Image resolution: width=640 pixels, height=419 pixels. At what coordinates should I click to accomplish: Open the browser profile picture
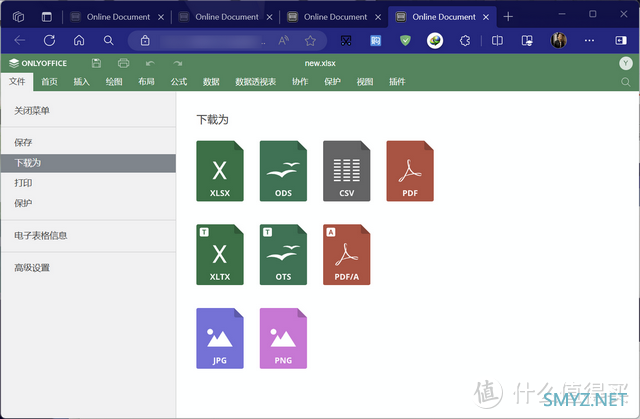tap(558, 40)
